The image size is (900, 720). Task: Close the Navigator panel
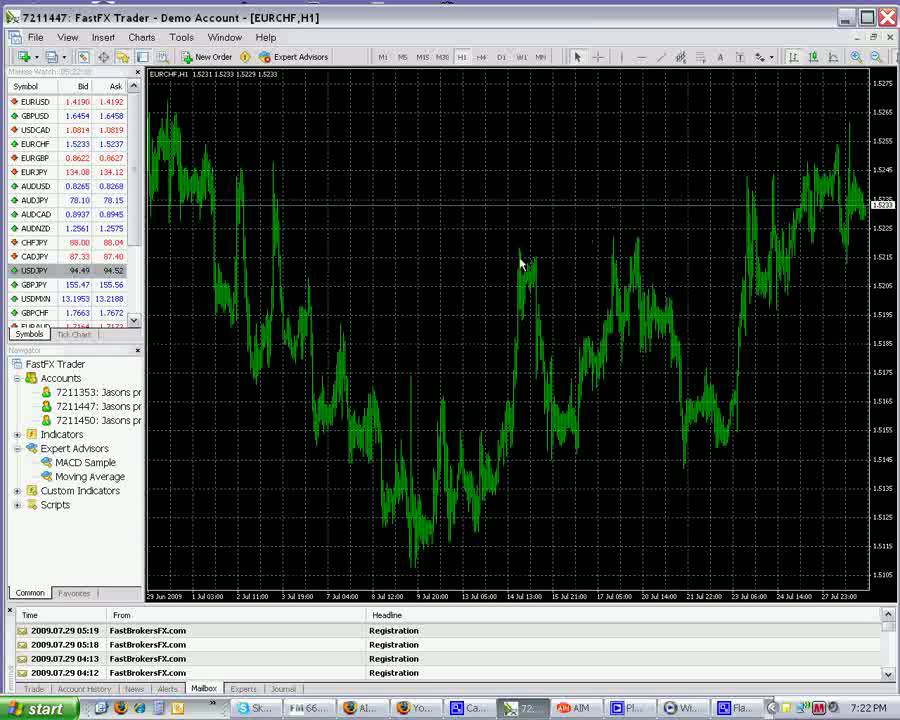pos(138,350)
